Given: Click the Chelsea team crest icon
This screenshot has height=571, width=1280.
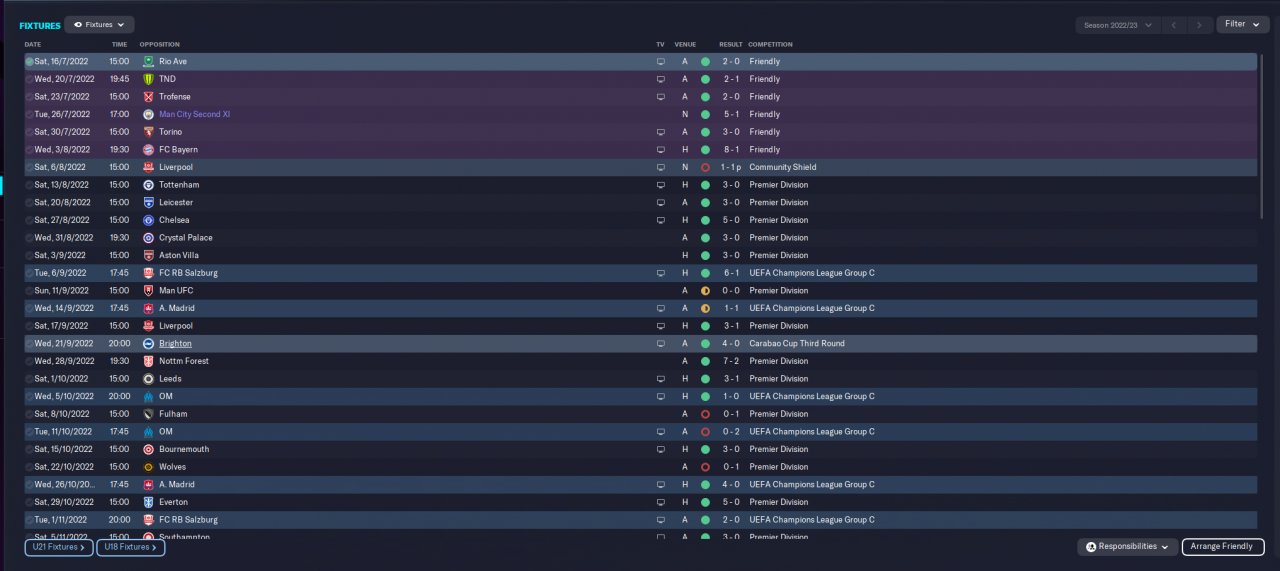Looking at the screenshot, I should click(149, 220).
